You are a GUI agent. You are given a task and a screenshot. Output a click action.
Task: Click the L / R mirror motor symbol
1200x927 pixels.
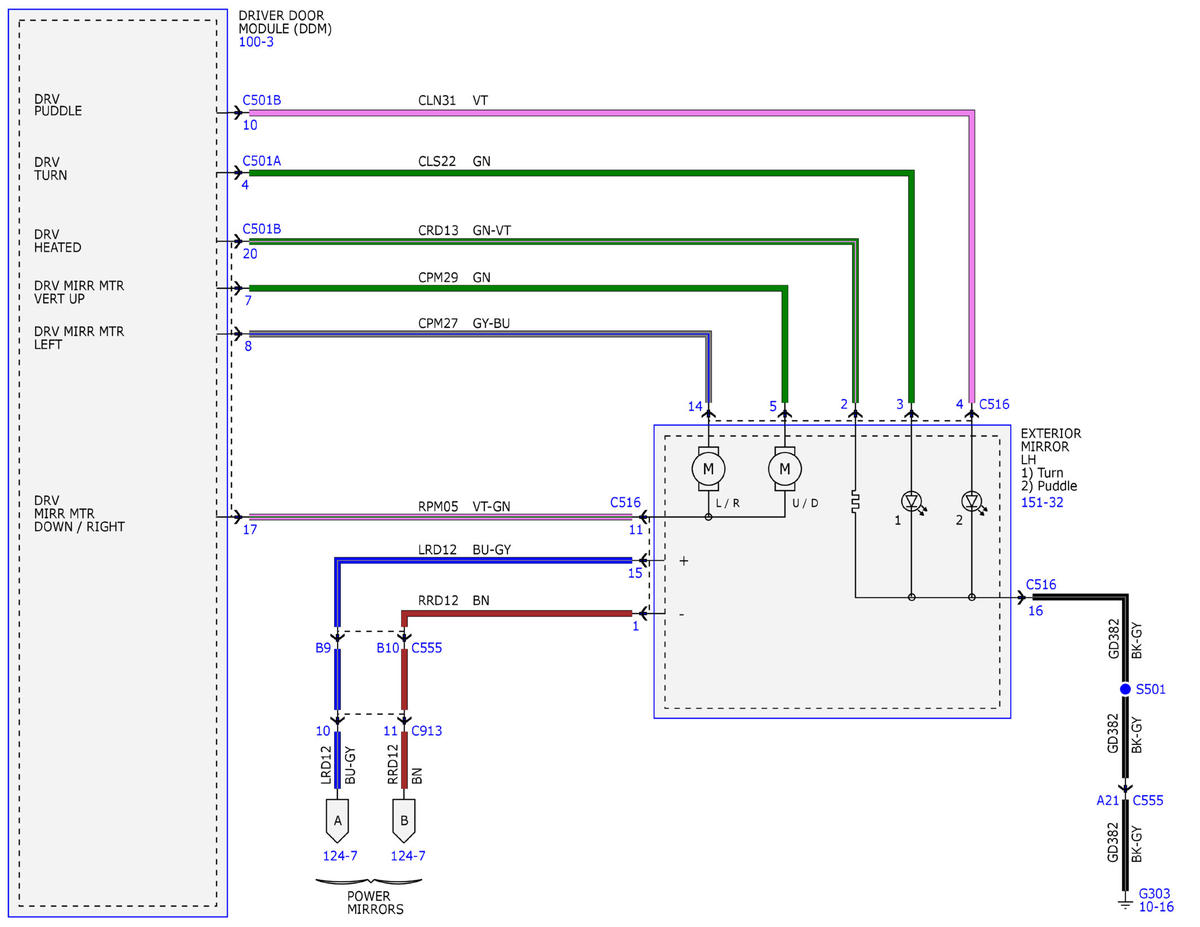[708, 468]
